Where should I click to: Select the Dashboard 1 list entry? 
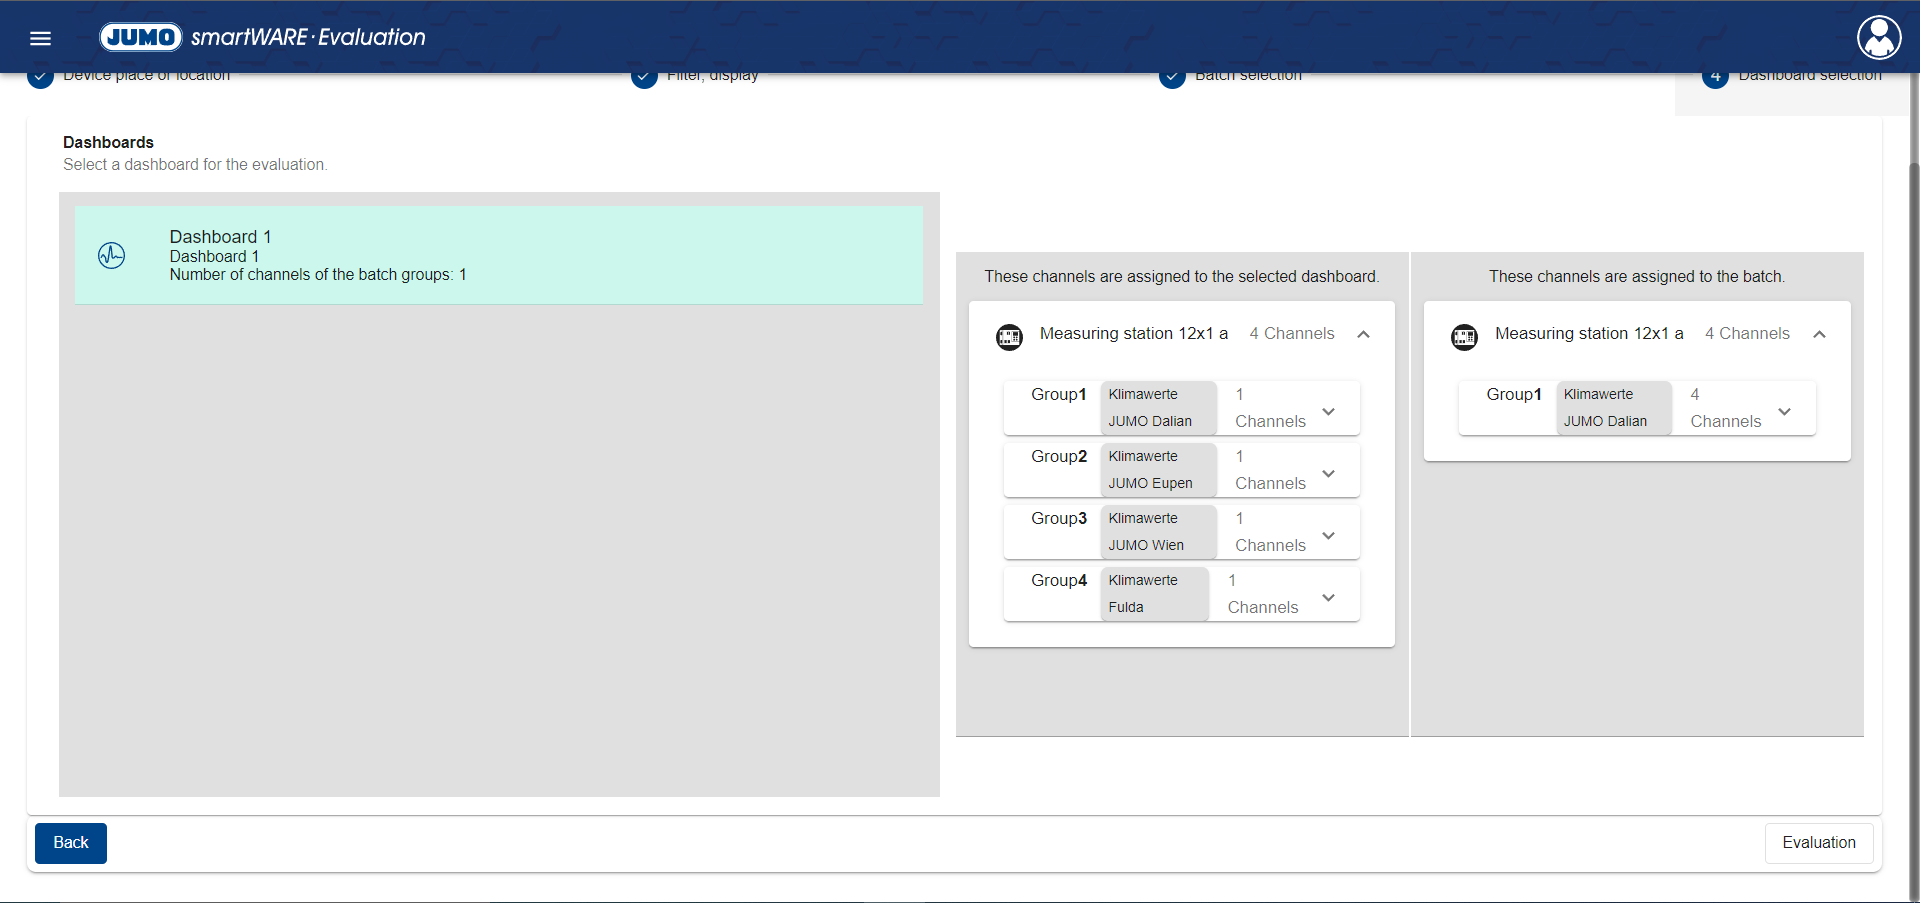pos(498,255)
